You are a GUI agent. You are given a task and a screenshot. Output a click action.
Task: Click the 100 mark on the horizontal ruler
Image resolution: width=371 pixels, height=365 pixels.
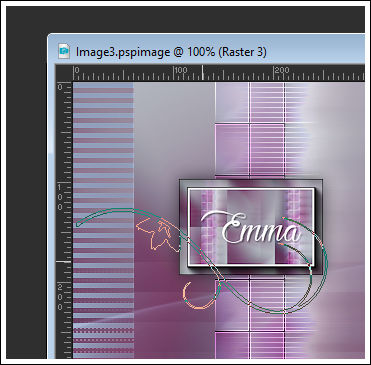181,70
